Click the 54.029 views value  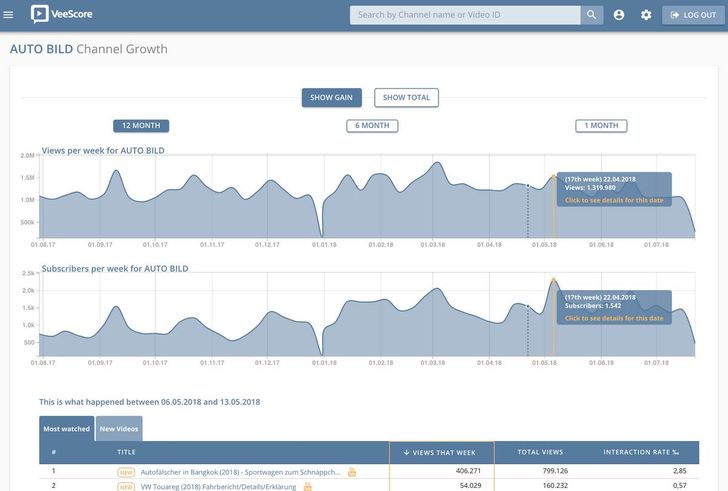[470, 485]
